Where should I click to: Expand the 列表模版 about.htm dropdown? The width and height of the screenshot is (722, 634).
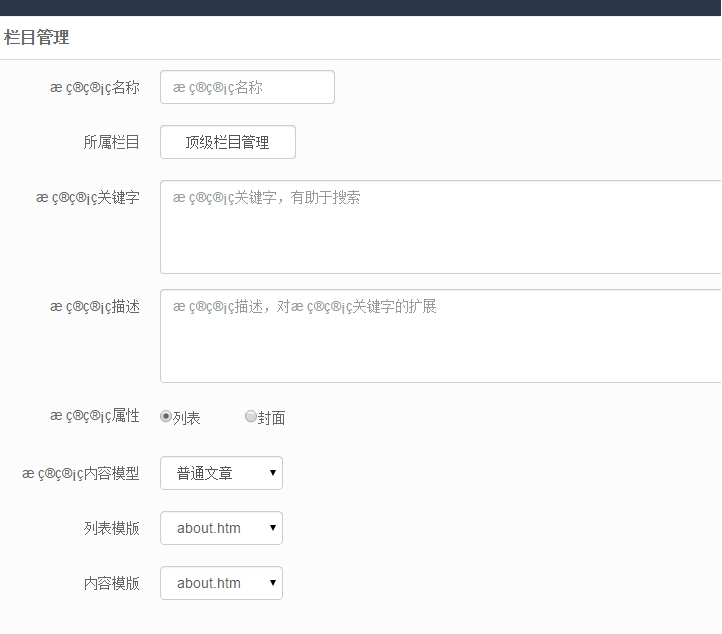point(221,528)
